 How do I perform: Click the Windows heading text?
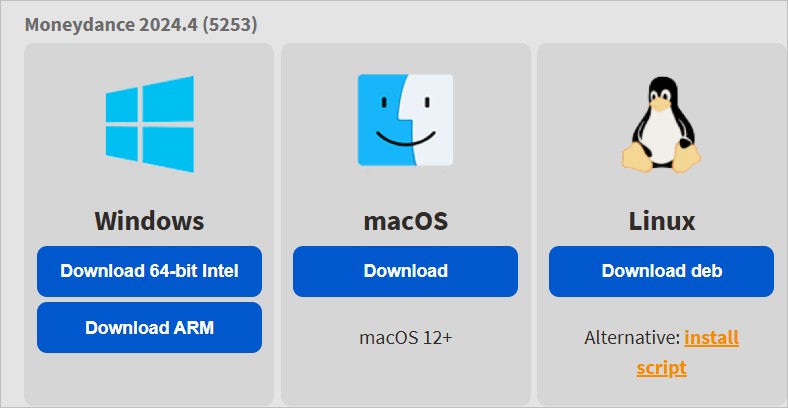pyautogui.click(x=149, y=220)
